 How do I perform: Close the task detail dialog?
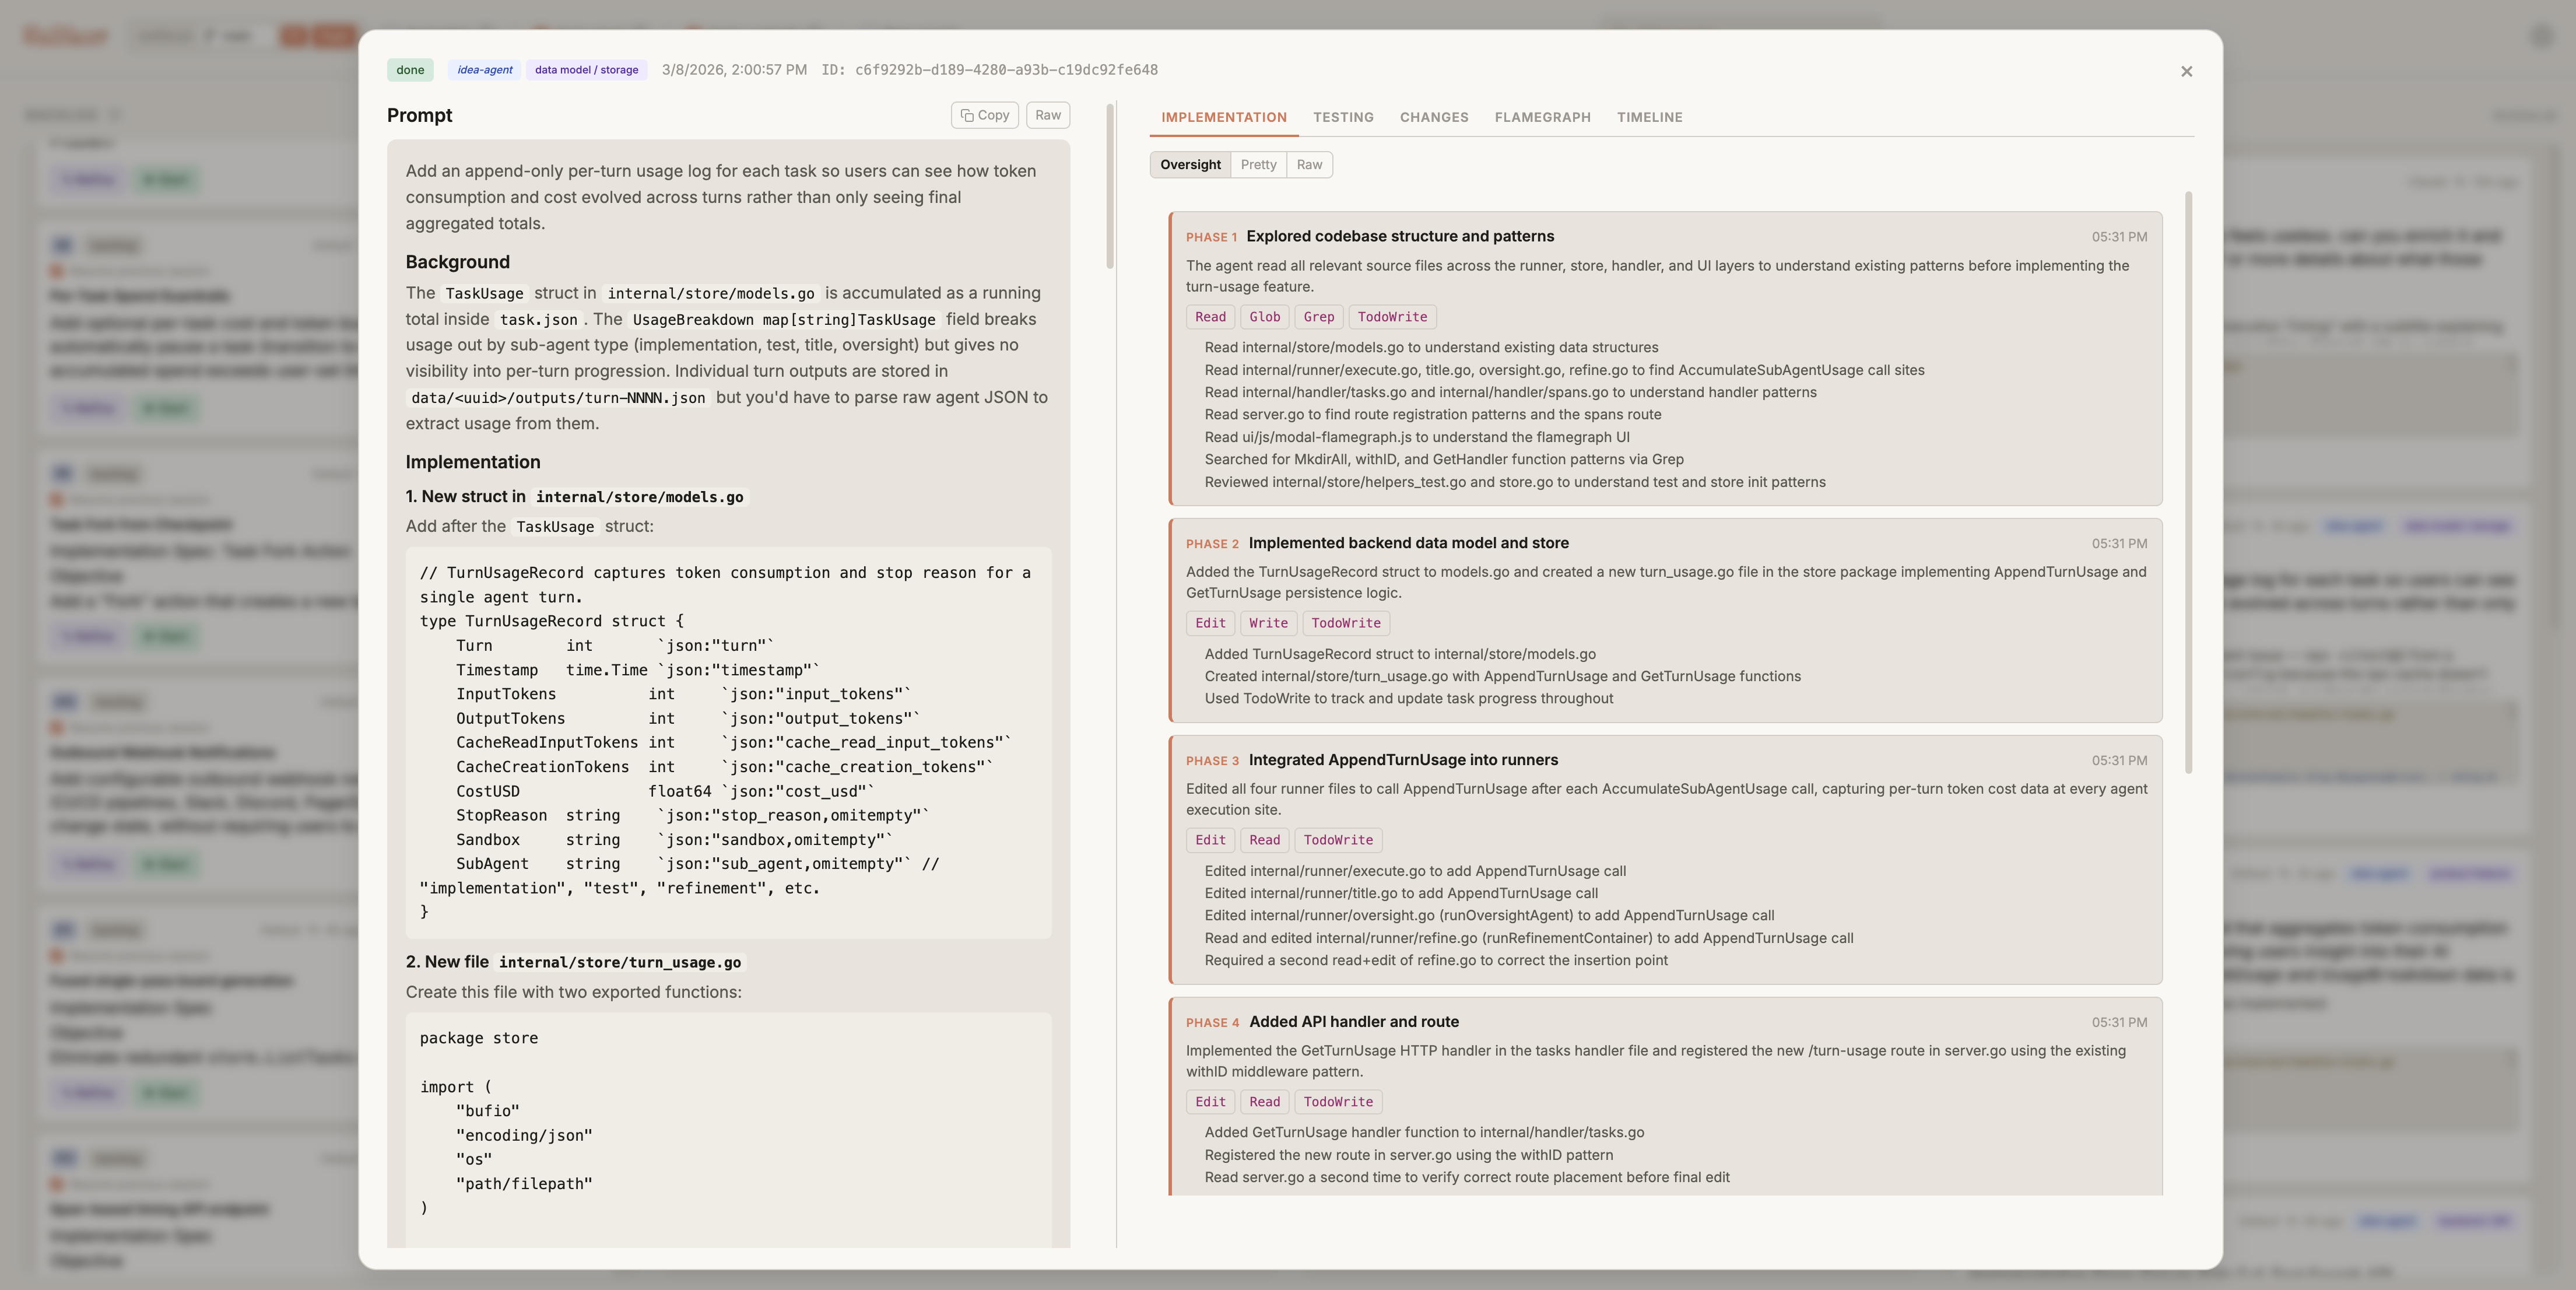coord(2186,71)
